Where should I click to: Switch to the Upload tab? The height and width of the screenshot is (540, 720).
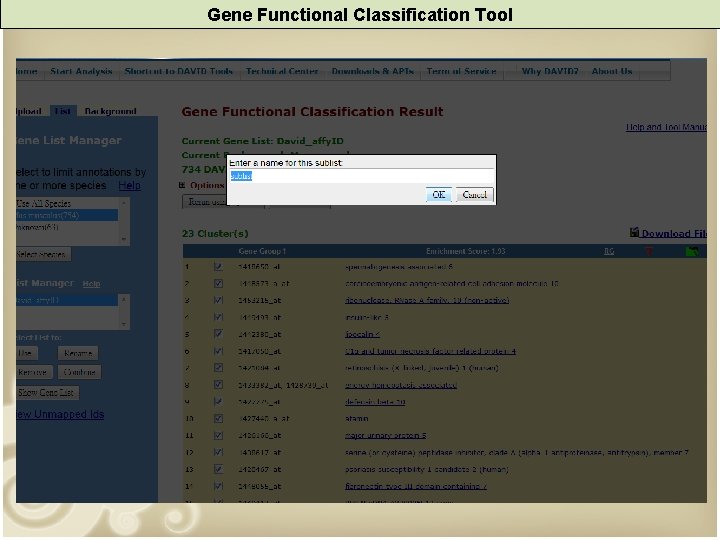click(x=29, y=111)
